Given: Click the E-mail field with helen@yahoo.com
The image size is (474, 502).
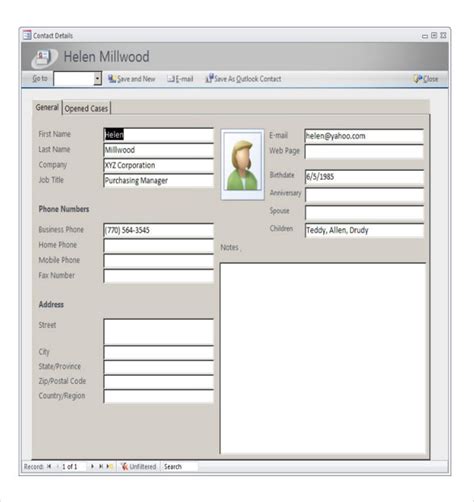Looking at the screenshot, I should (x=364, y=136).
